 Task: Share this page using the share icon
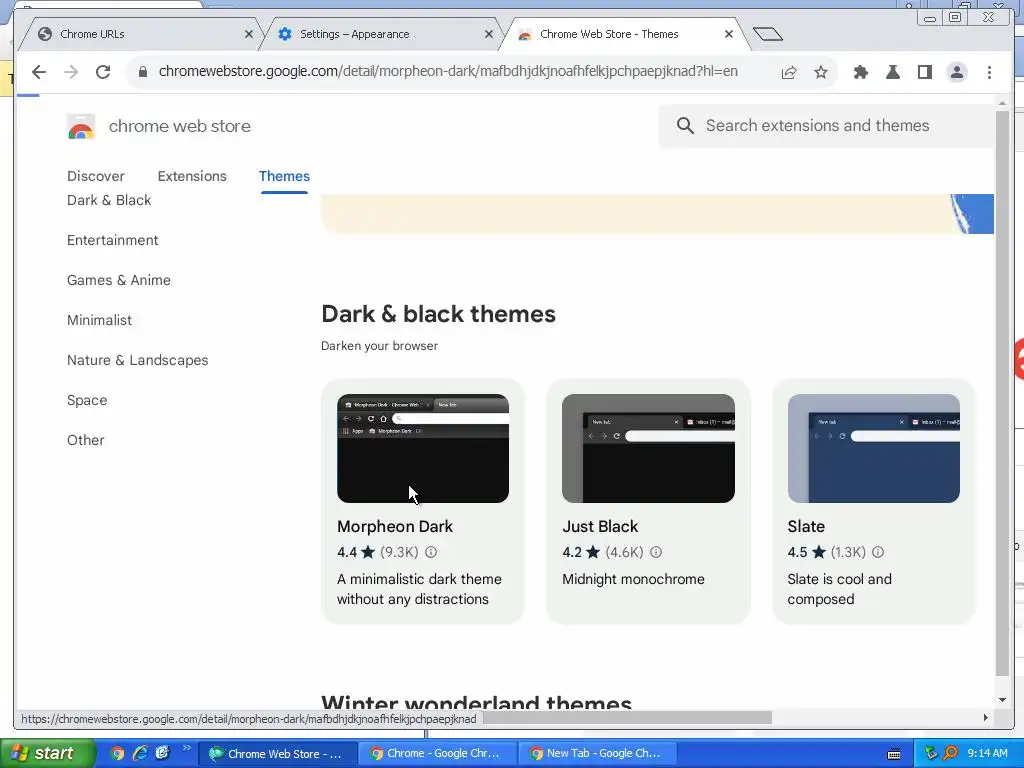tap(789, 72)
